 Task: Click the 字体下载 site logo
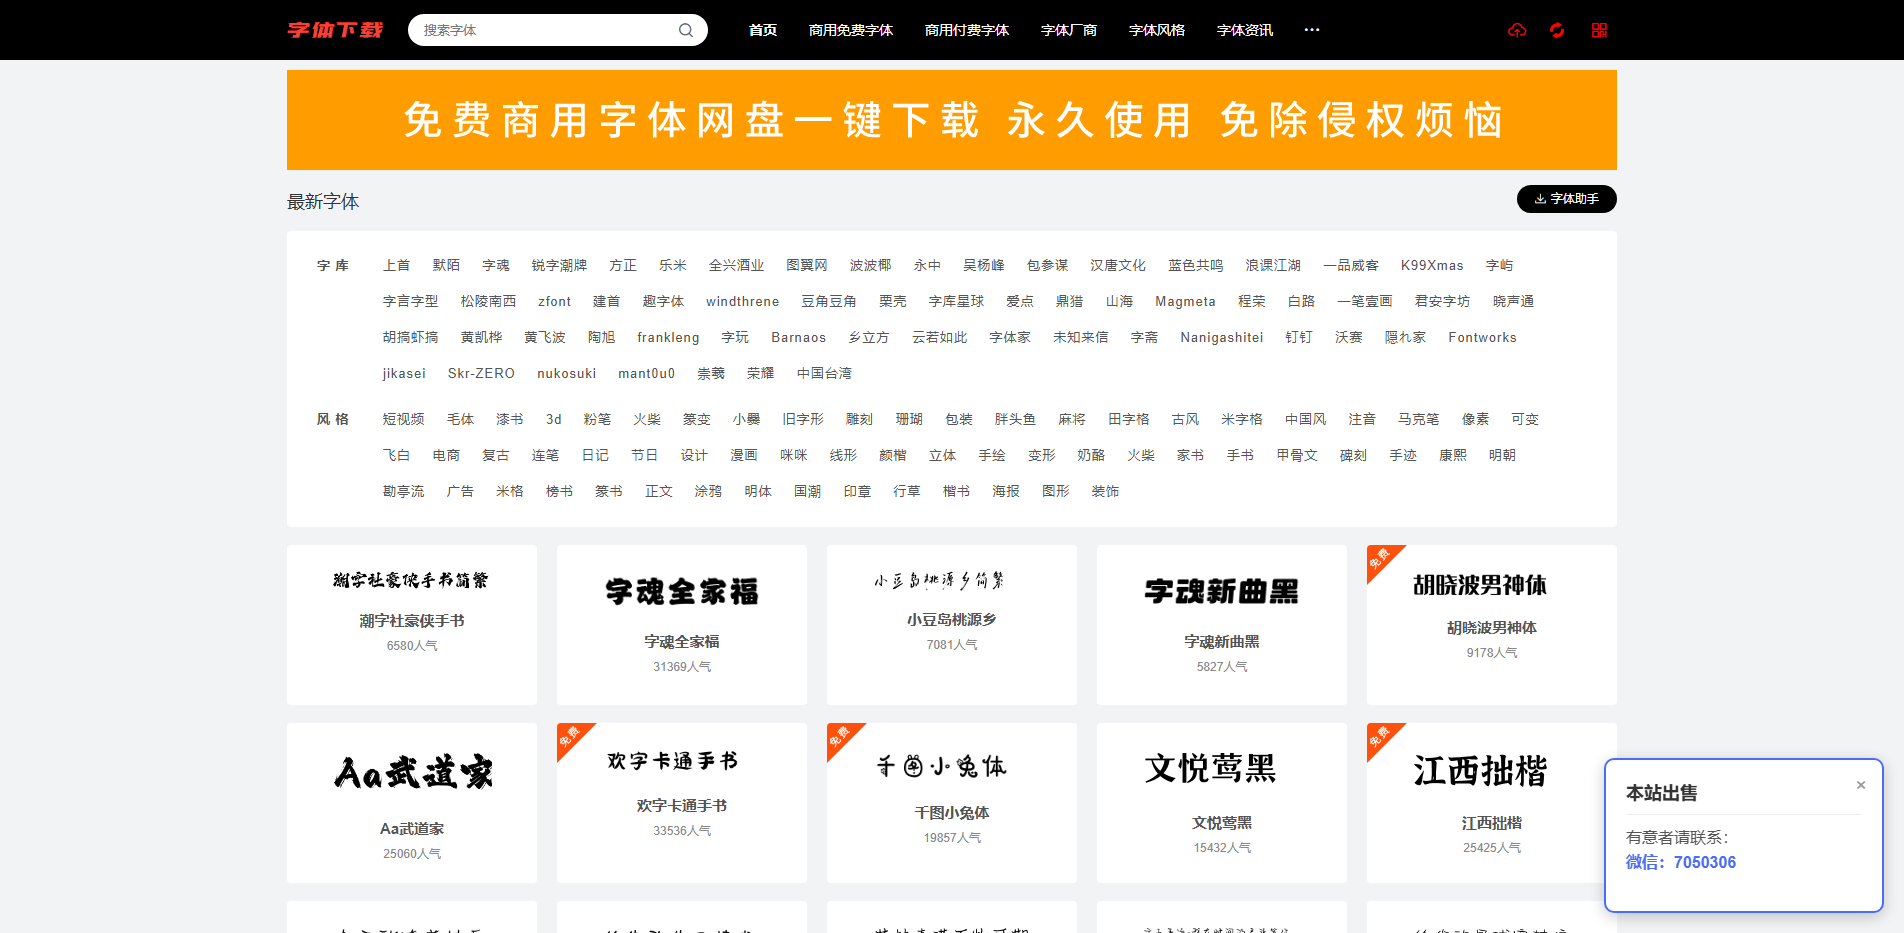pyautogui.click(x=334, y=29)
